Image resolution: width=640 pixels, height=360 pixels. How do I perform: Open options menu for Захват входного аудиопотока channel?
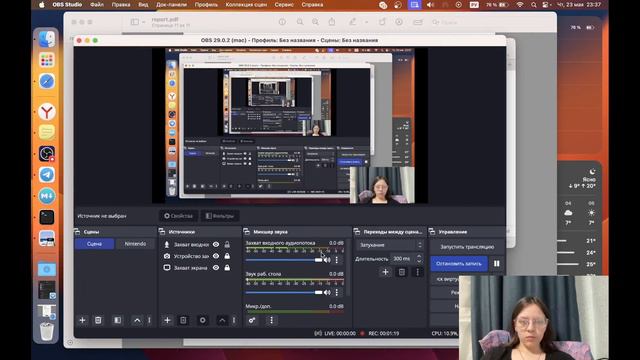click(x=337, y=260)
